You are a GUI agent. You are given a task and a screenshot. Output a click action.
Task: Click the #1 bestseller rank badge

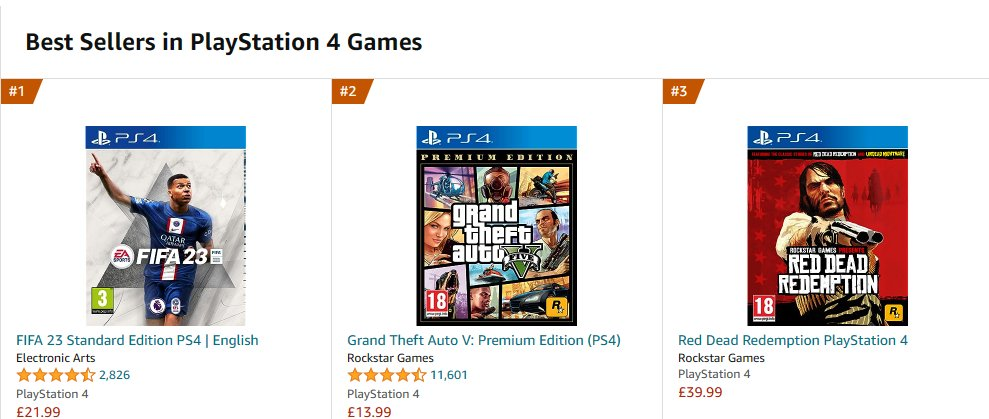pos(18,91)
